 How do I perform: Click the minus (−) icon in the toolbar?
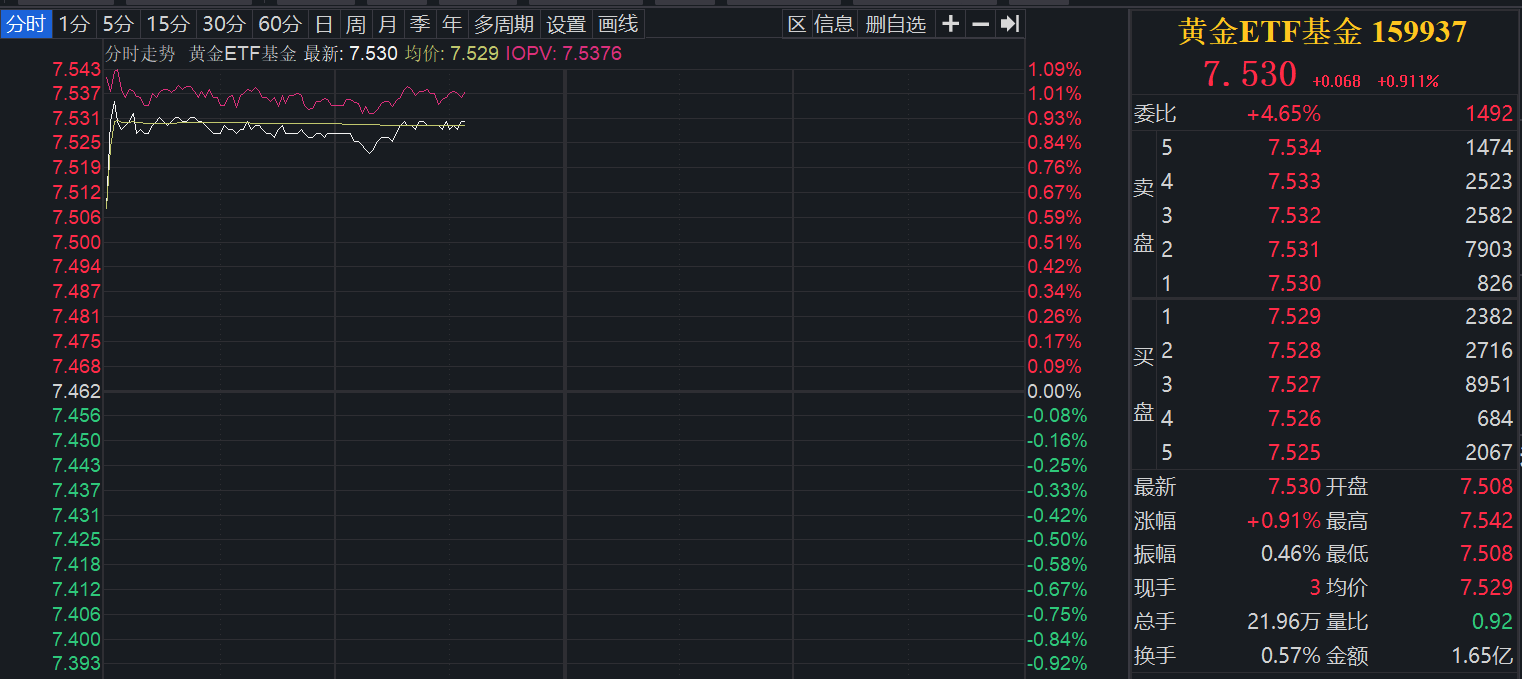(x=979, y=24)
